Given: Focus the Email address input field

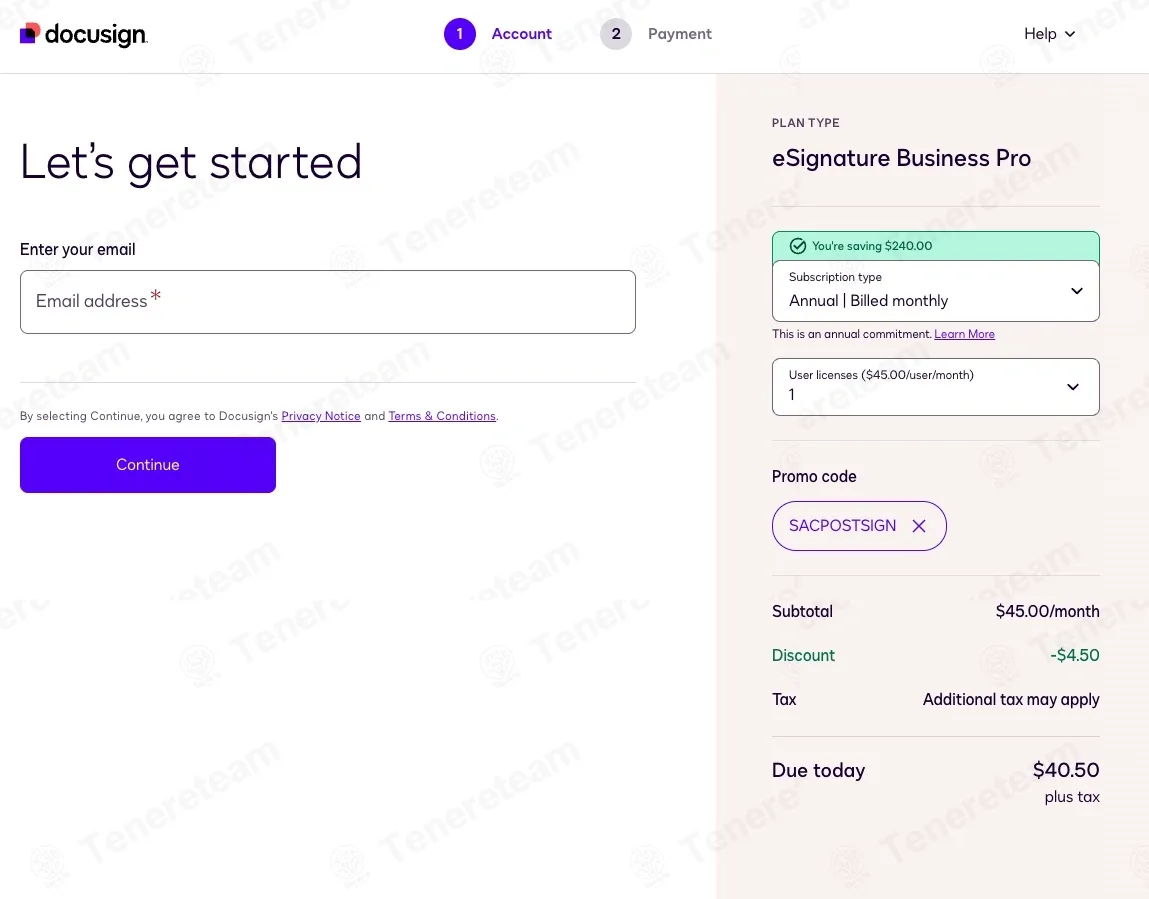Looking at the screenshot, I should click(328, 302).
